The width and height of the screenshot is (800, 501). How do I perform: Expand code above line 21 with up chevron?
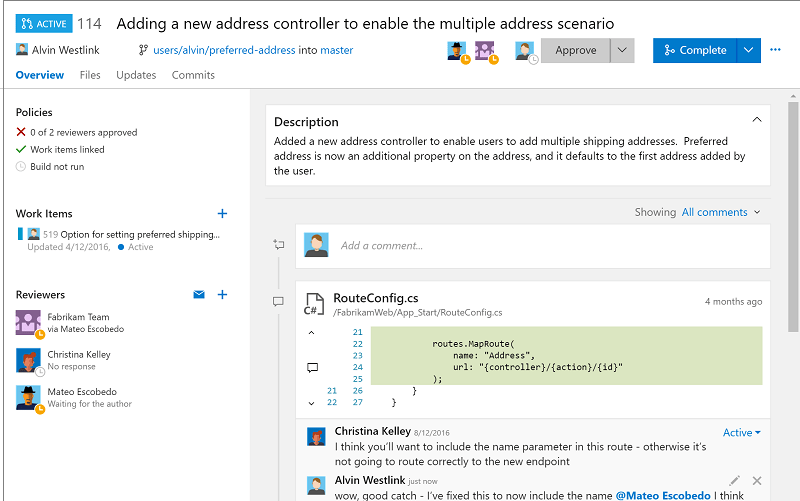pos(311,332)
